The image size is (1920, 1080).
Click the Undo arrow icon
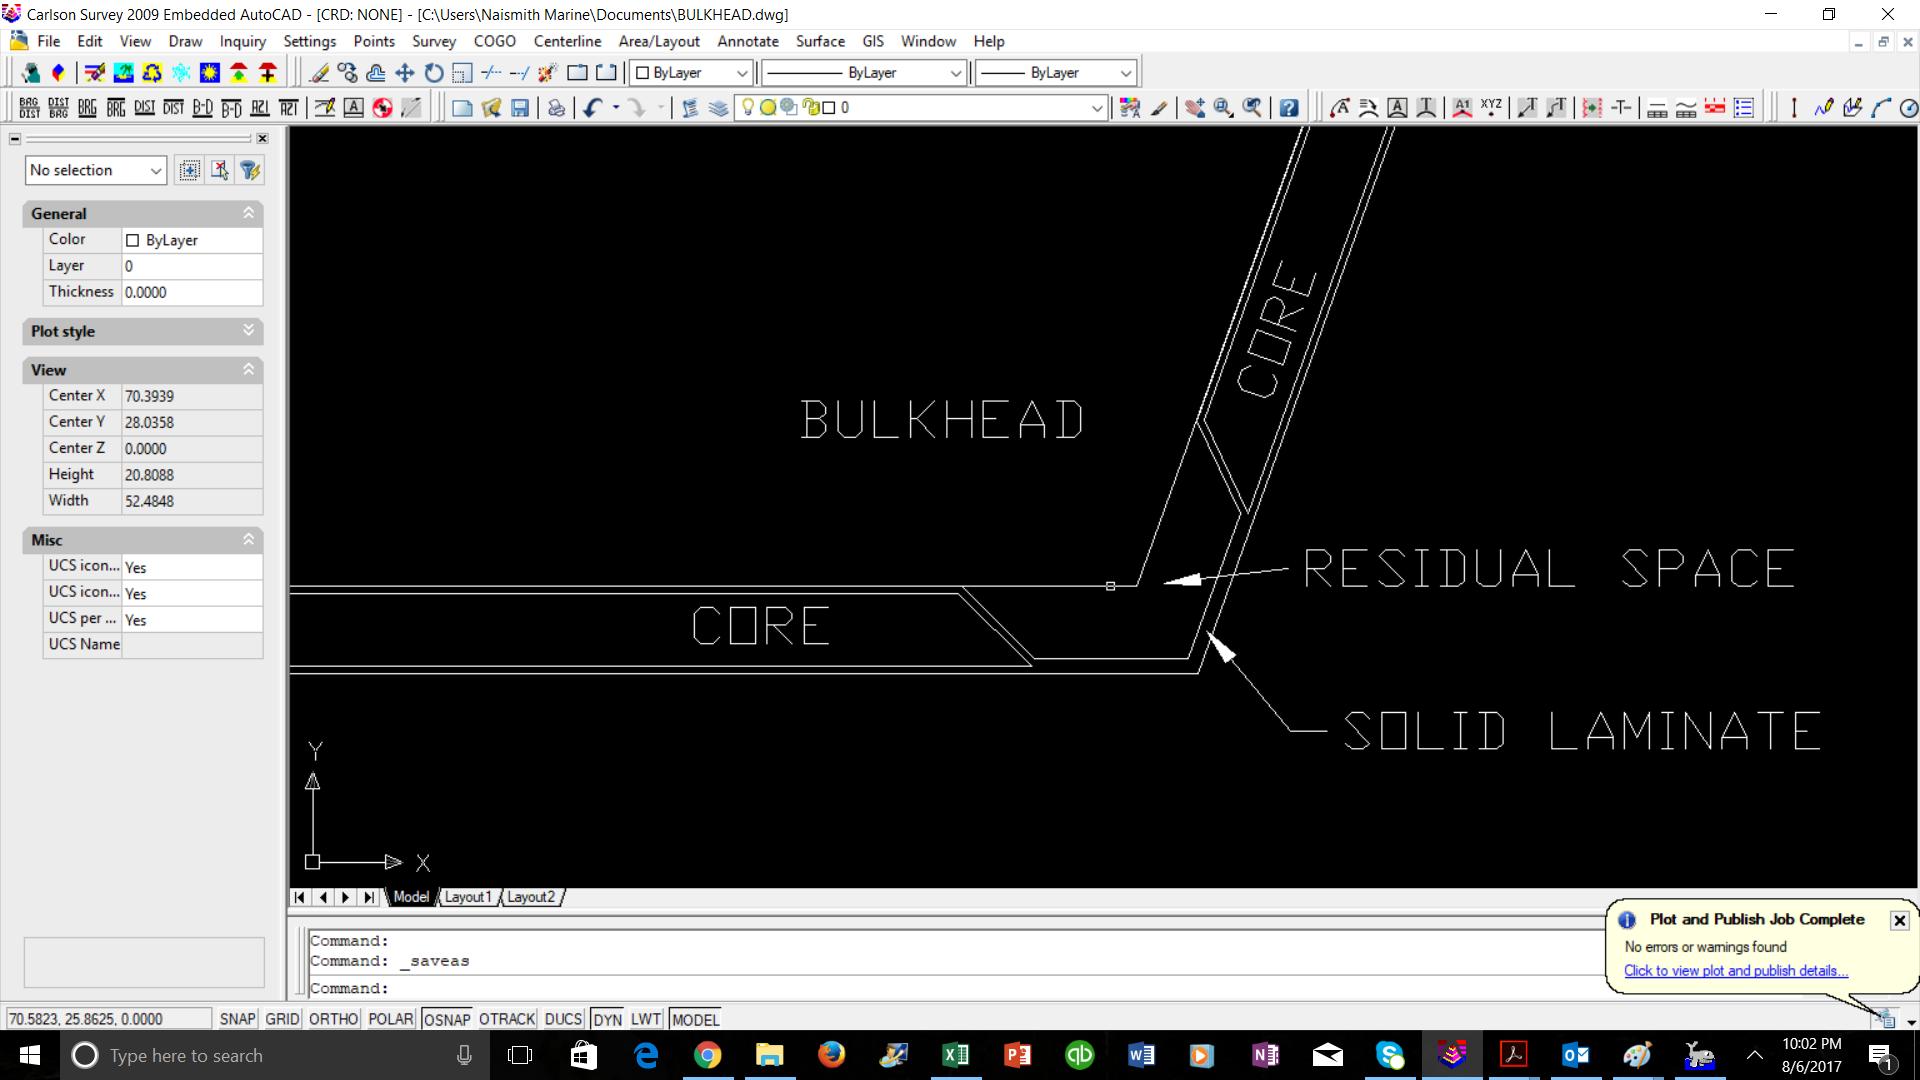pos(592,108)
